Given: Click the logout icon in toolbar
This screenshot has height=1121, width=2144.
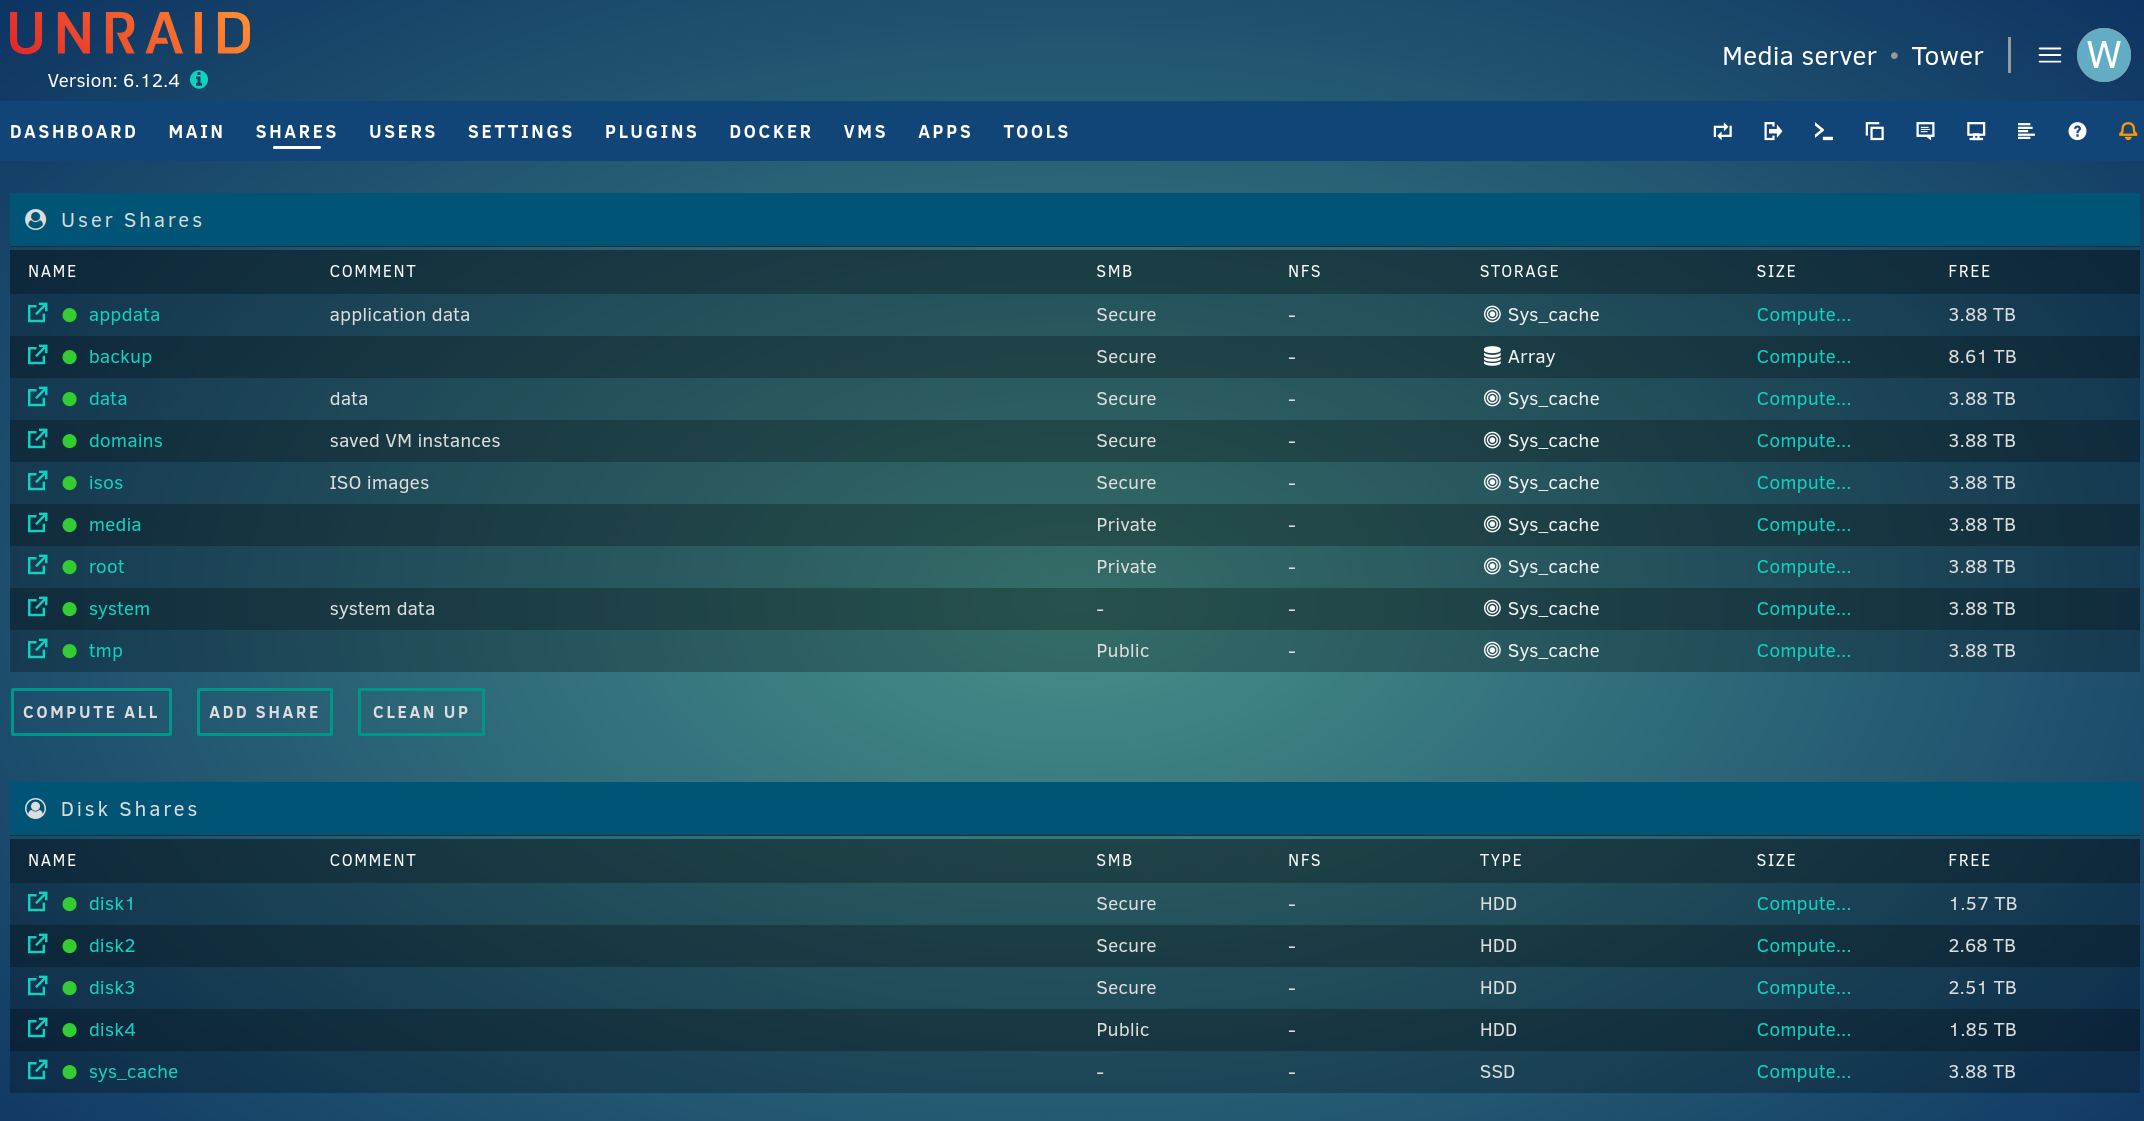Looking at the screenshot, I should (1772, 131).
